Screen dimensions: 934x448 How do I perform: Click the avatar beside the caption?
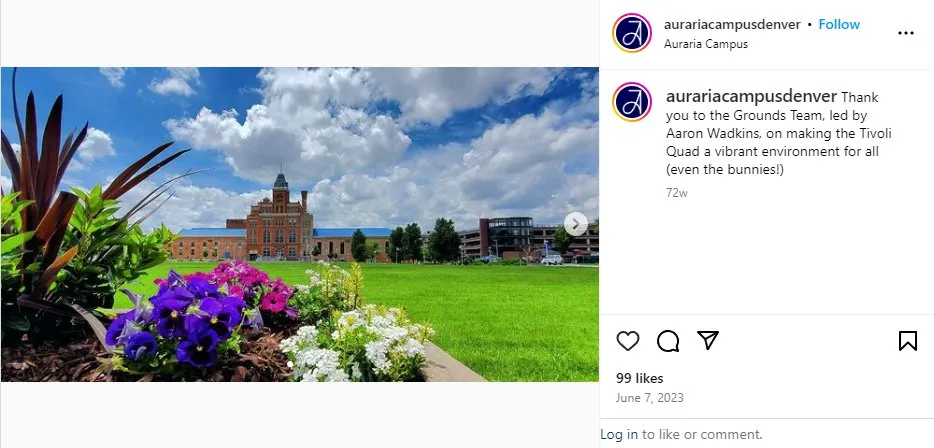click(631, 102)
